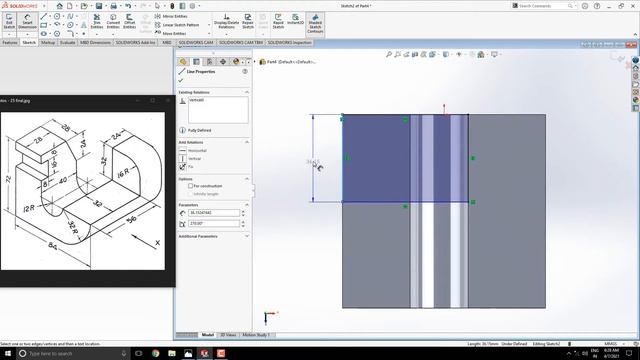Select the Corner Rectangle tool
Image resolution: width=640 pixels, height=360 pixels.
[x=44, y=25]
